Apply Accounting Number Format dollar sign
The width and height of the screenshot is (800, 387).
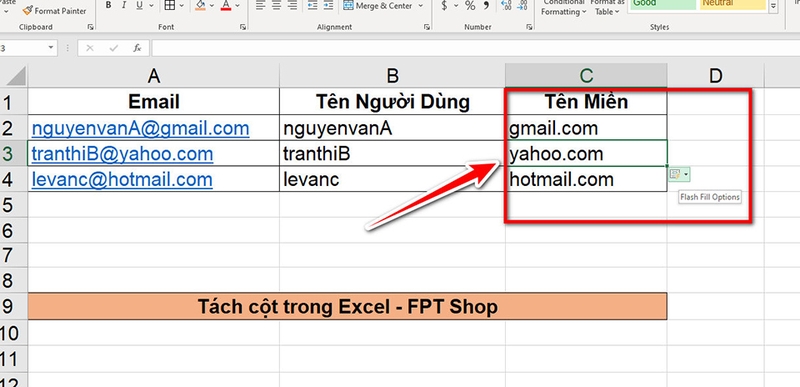coord(444,6)
